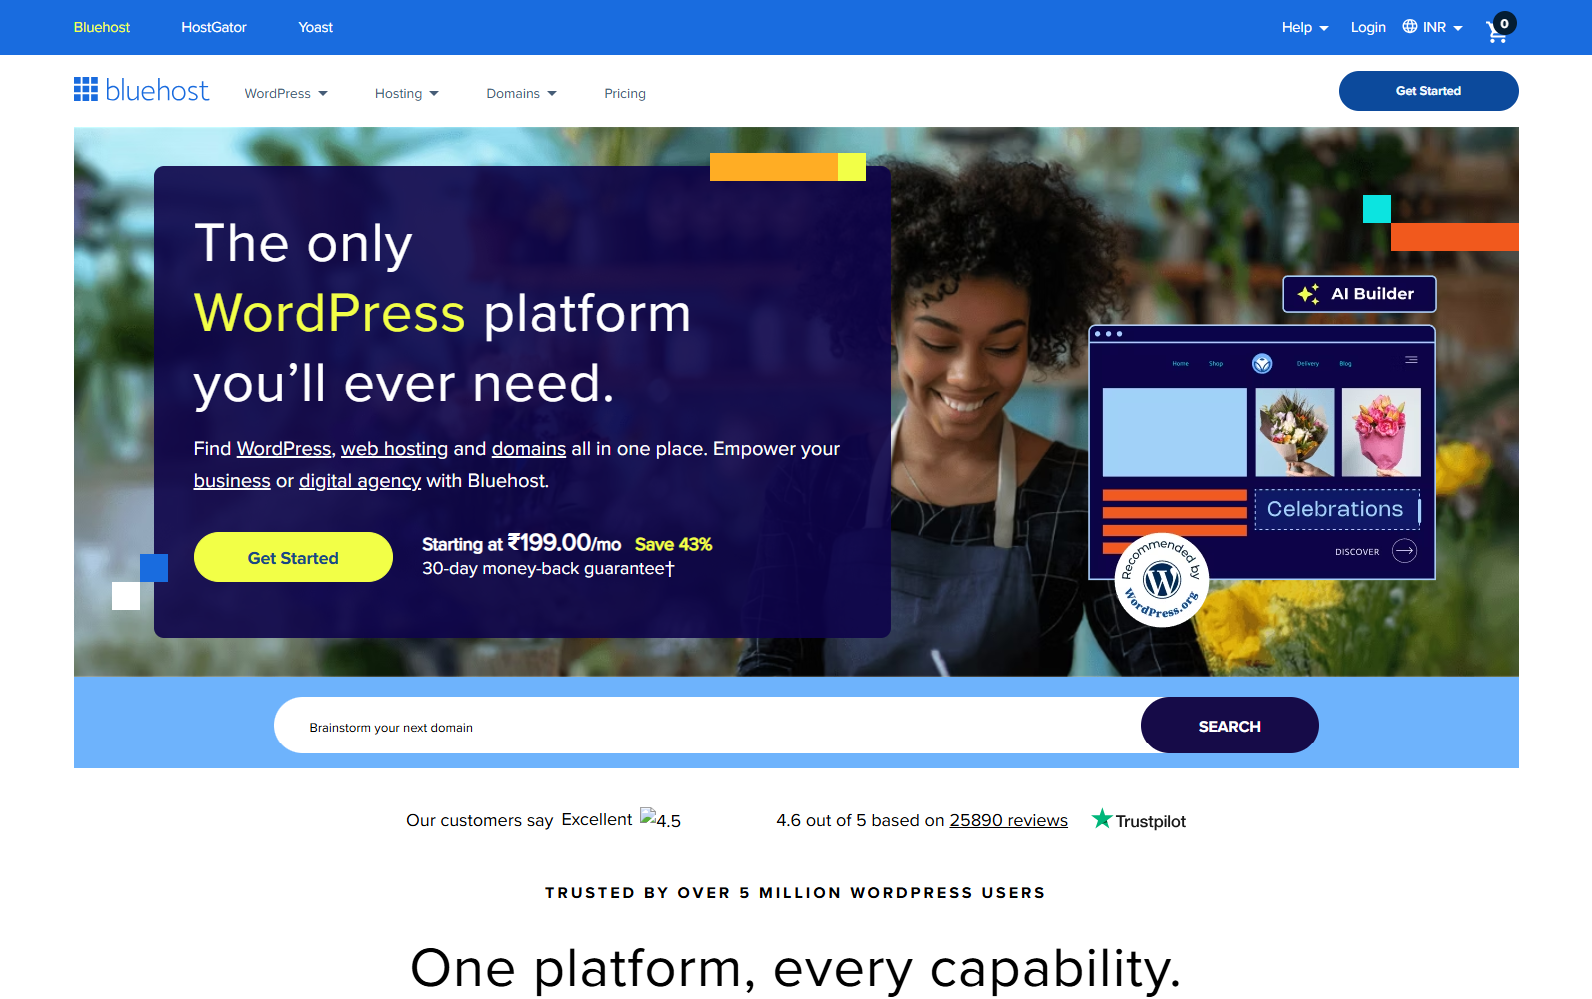Image resolution: width=1592 pixels, height=999 pixels.
Task: Focus the Brainstorm your next domain field
Action: click(x=708, y=725)
